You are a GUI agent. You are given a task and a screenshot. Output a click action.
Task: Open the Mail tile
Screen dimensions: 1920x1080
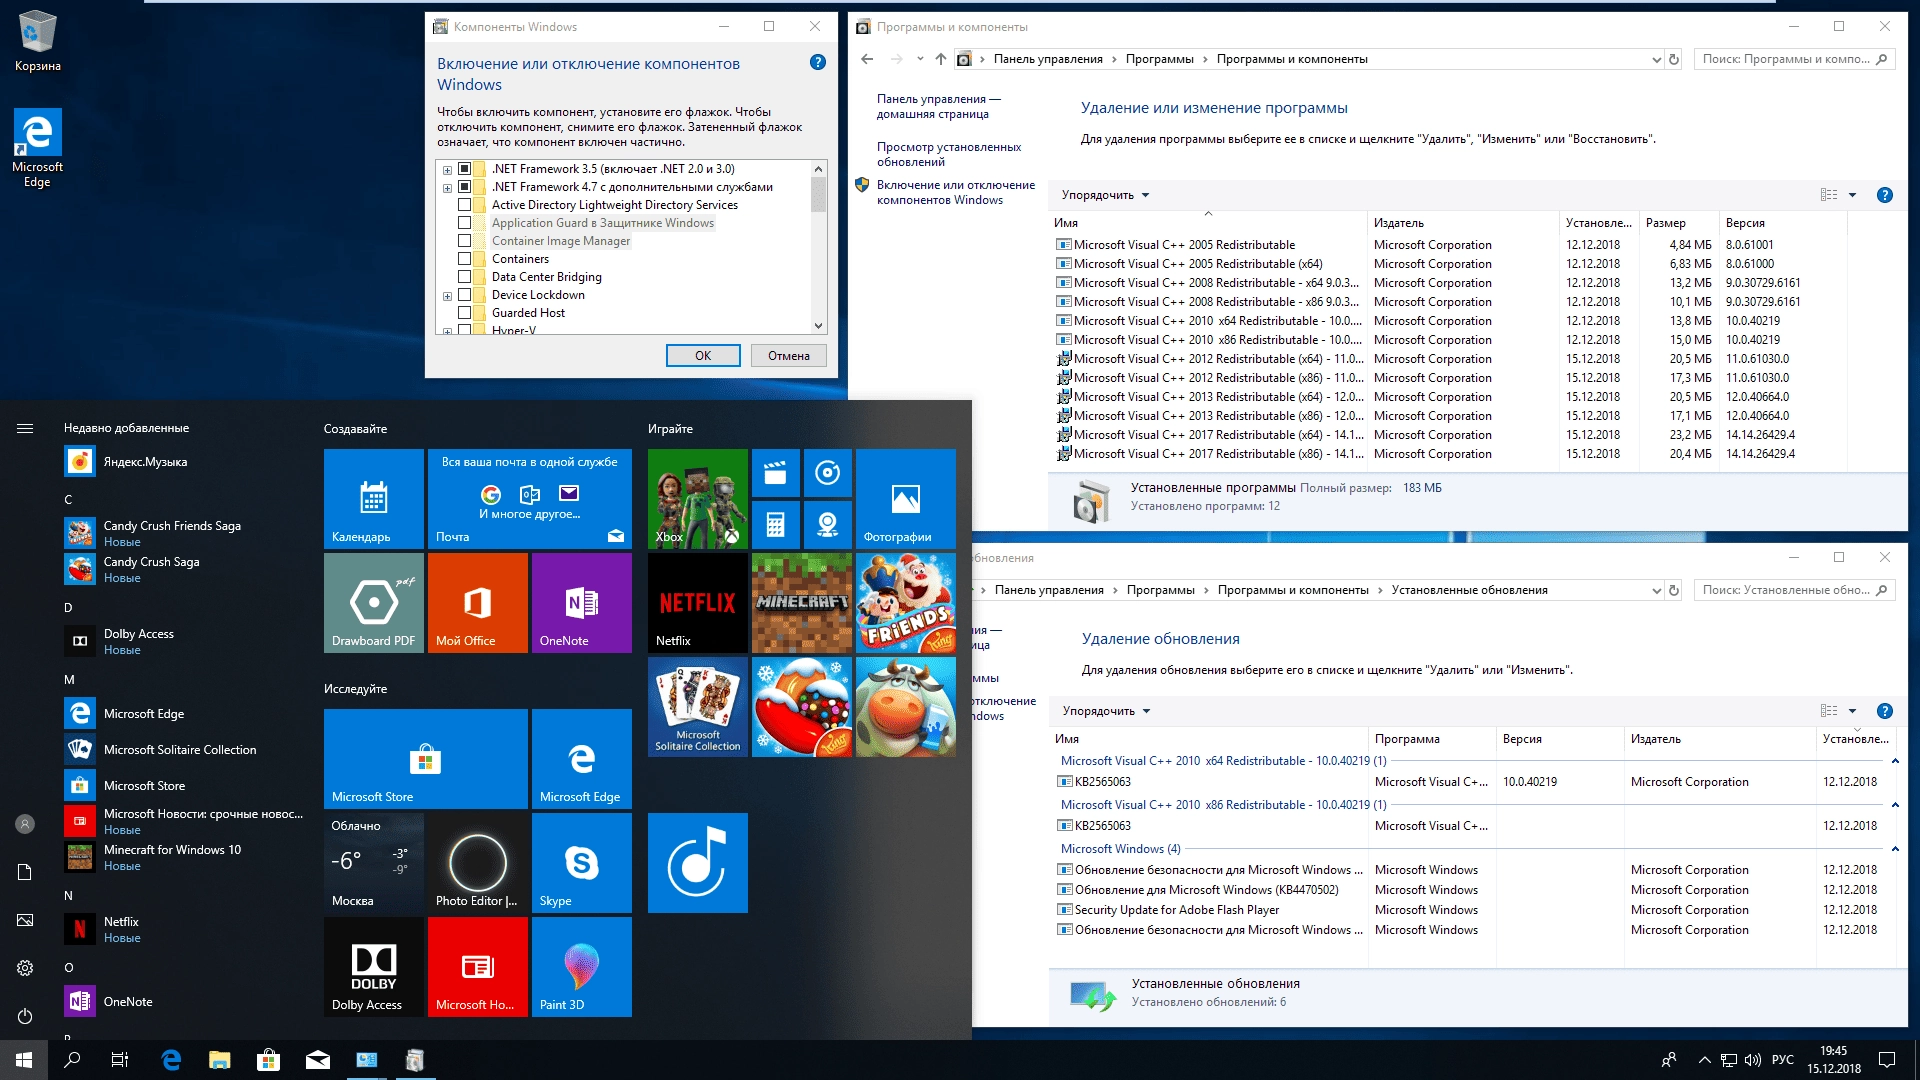[530, 498]
